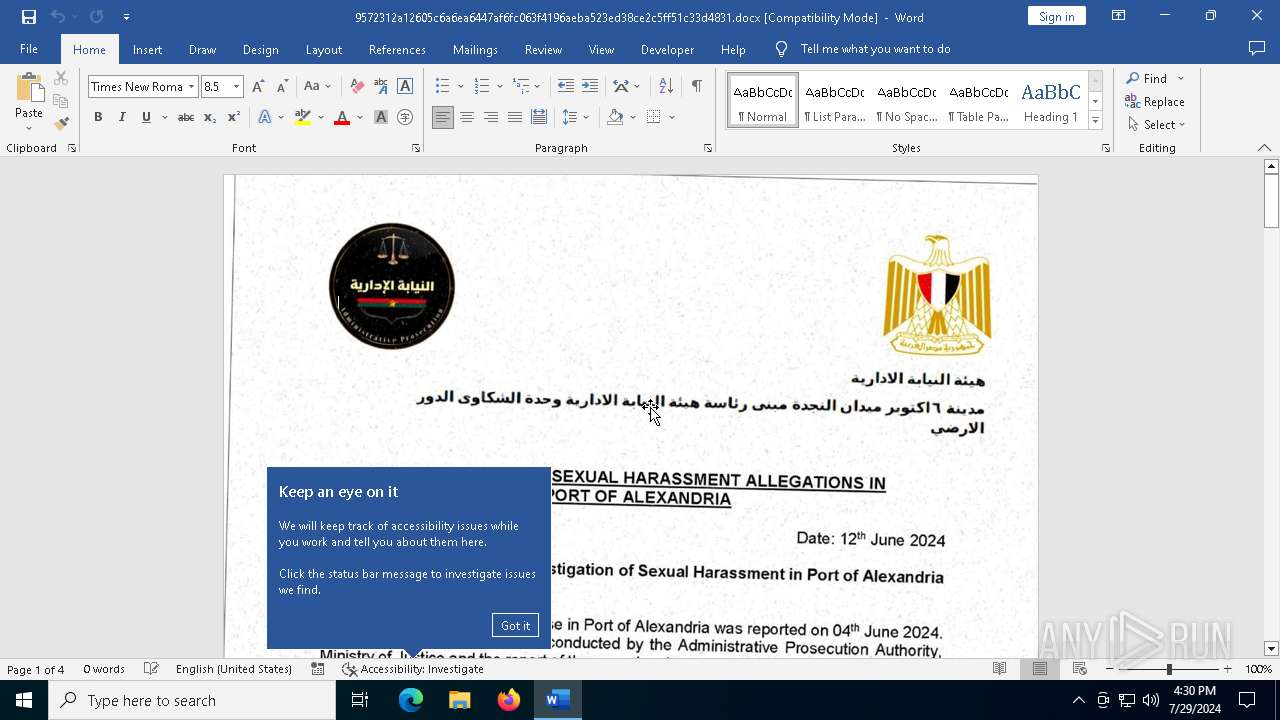Toggle Subscript formatting
Viewport: 1280px width, 720px height.
coord(210,117)
